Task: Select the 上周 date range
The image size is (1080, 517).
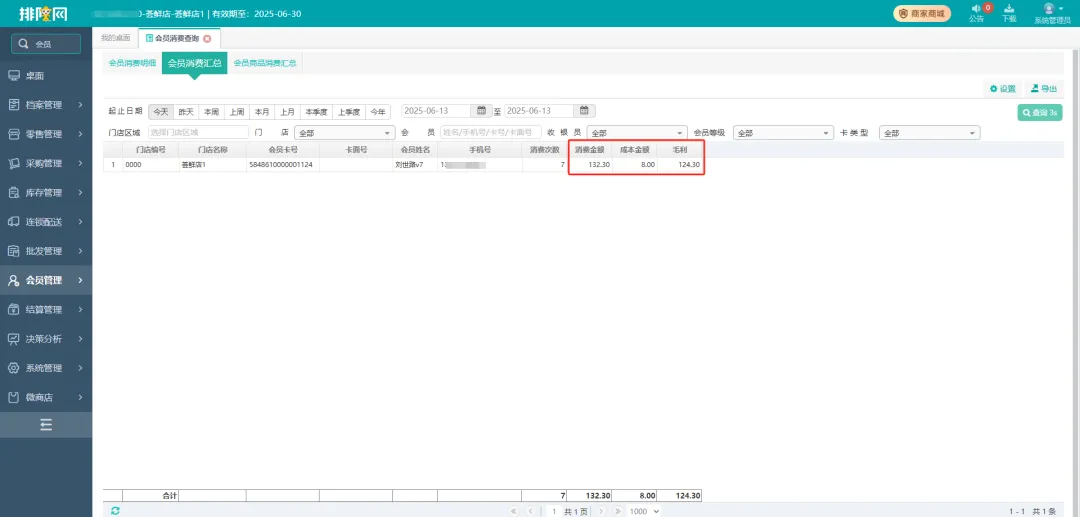Action: point(236,112)
